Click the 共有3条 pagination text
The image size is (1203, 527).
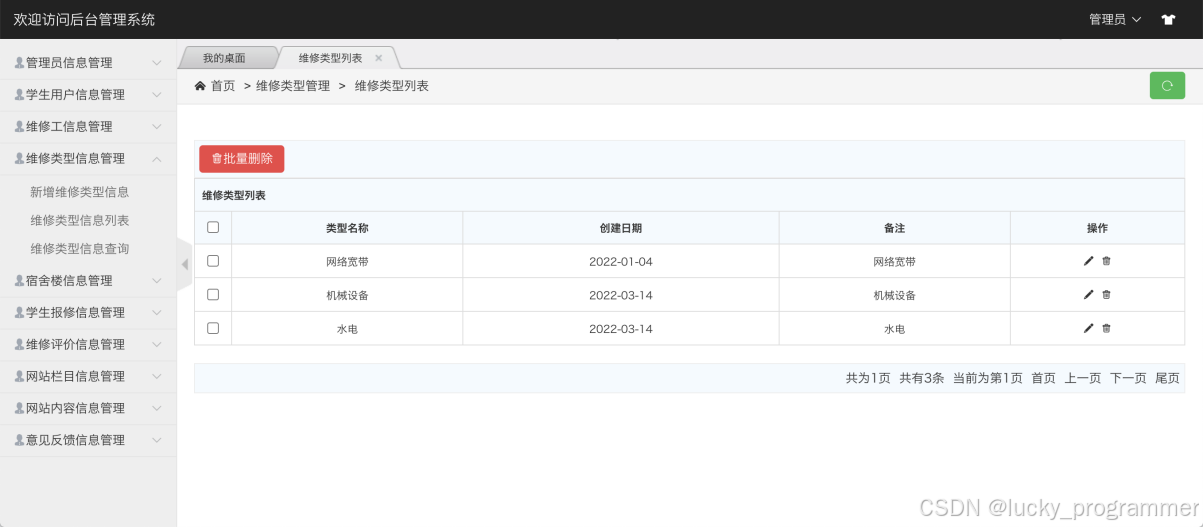coord(921,378)
